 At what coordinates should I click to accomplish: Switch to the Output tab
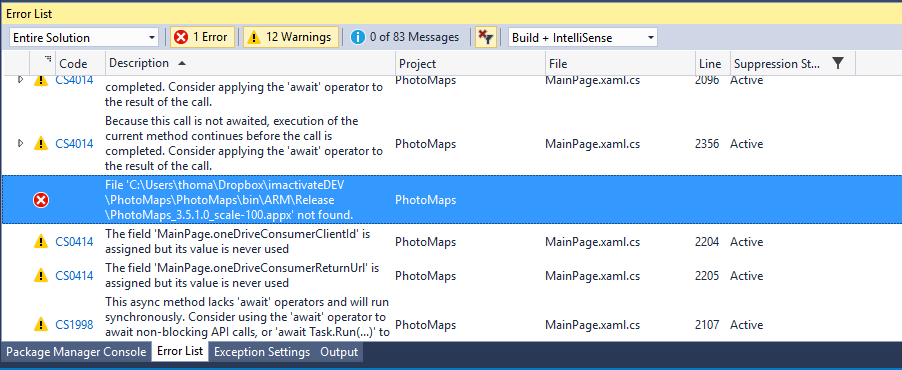(339, 352)
